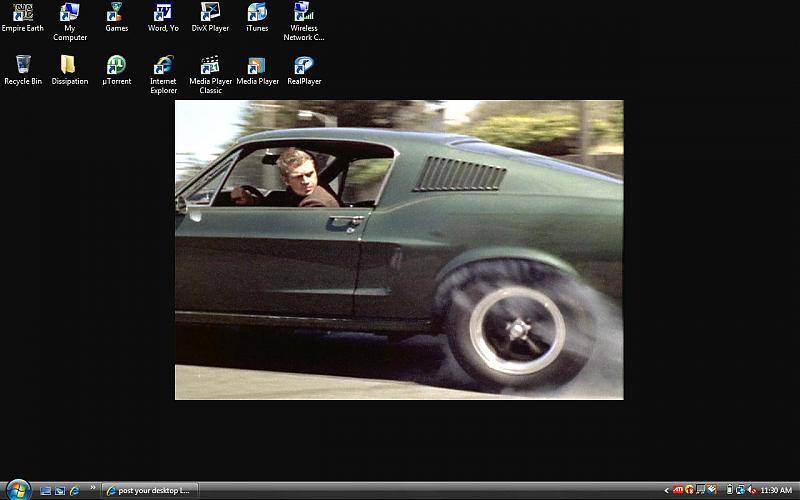Click the yellow shield tray icon next to ATI

(689, 490)
